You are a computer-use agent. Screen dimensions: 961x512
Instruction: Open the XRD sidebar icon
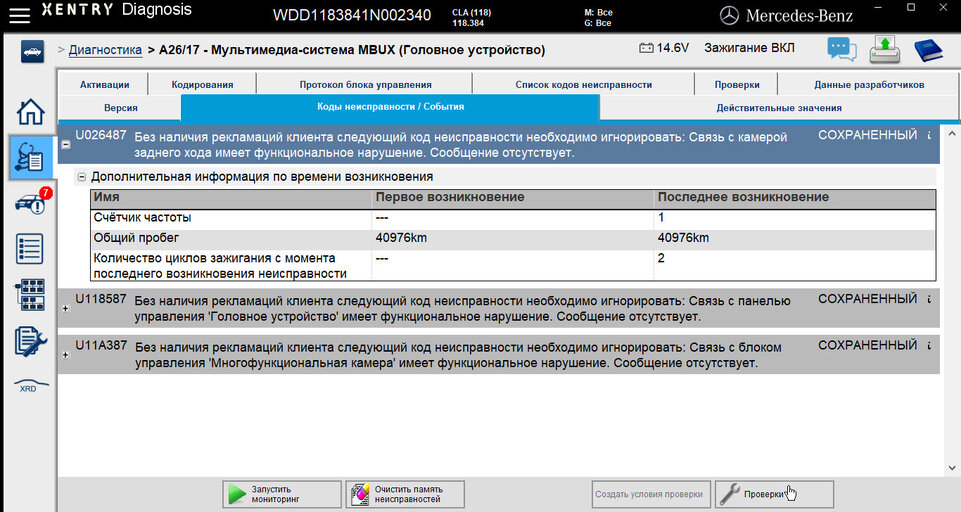(29, 385)
